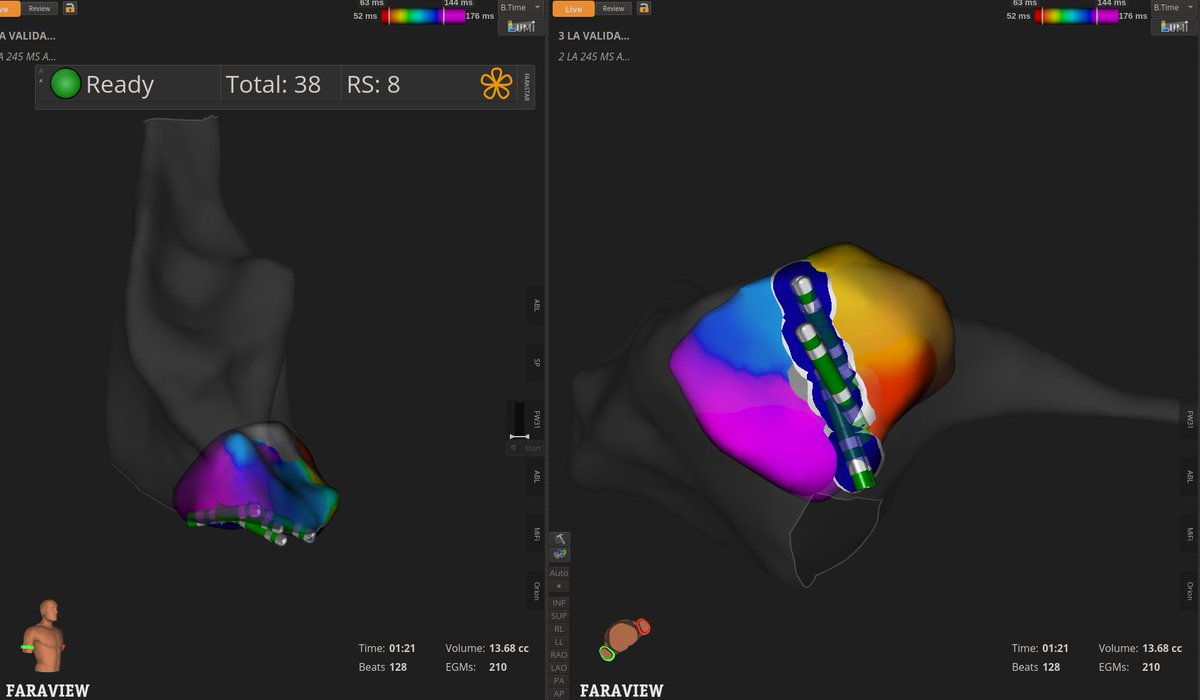
Task: Click the 'EGMs: 210' value in right view
Action: coord(1130,667)
